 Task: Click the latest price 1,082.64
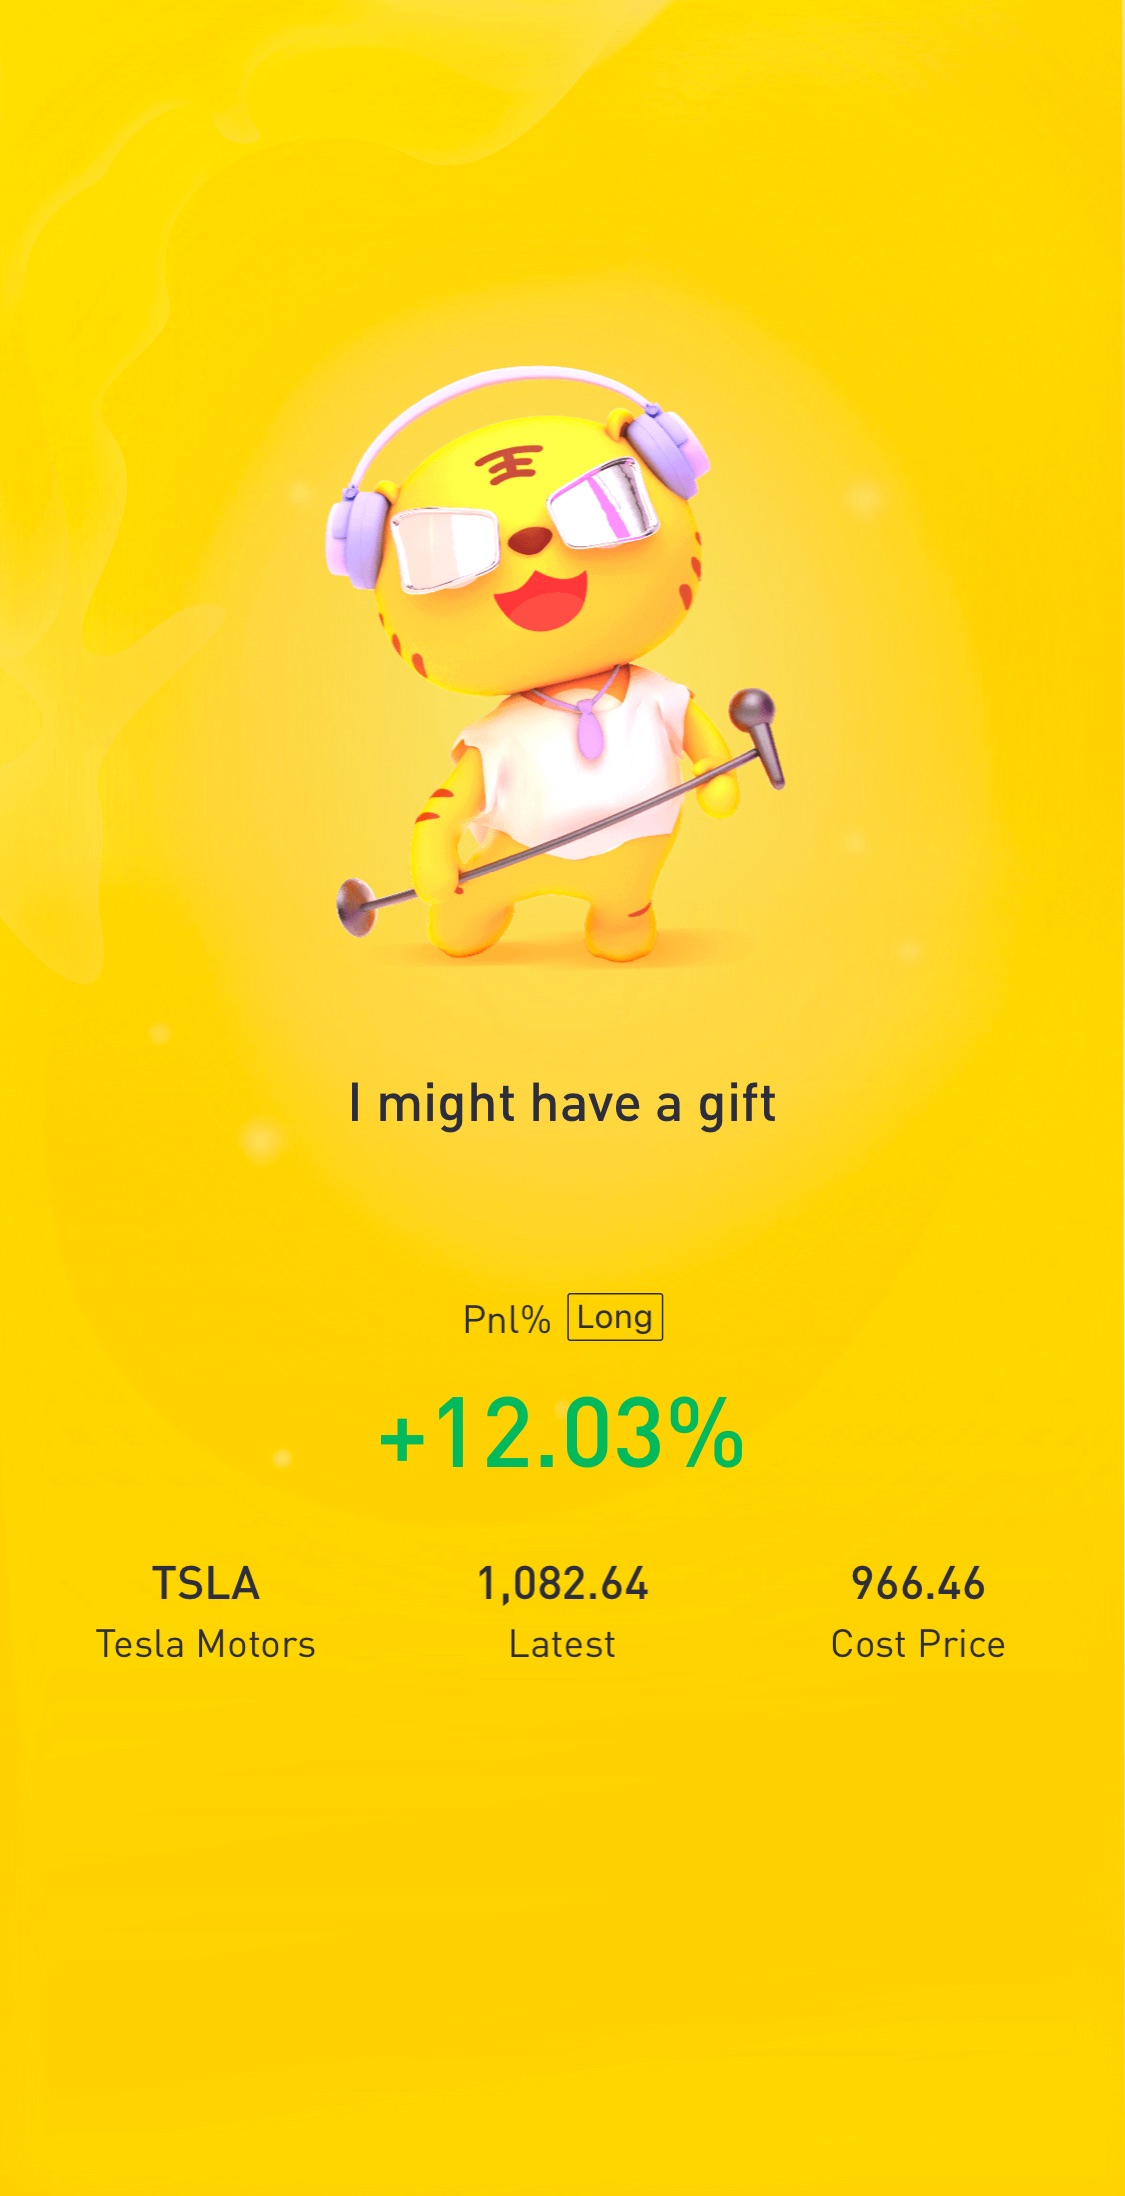(562, 1584)
